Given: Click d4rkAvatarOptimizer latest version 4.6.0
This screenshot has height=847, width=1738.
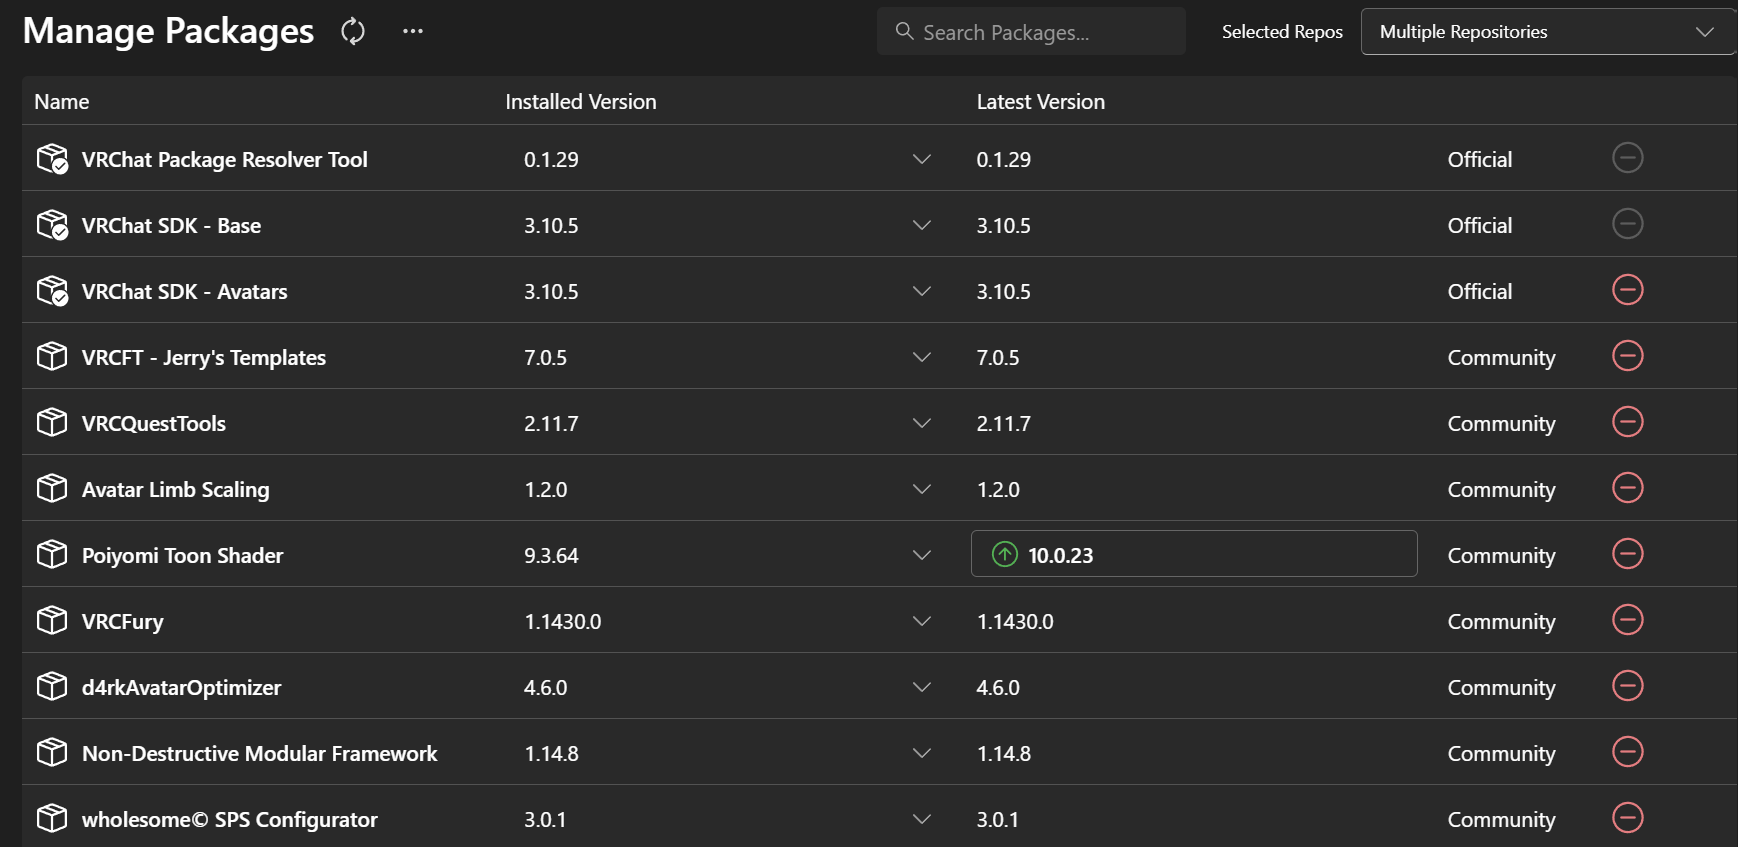Looking at the screenshot, I should (998, 688).
